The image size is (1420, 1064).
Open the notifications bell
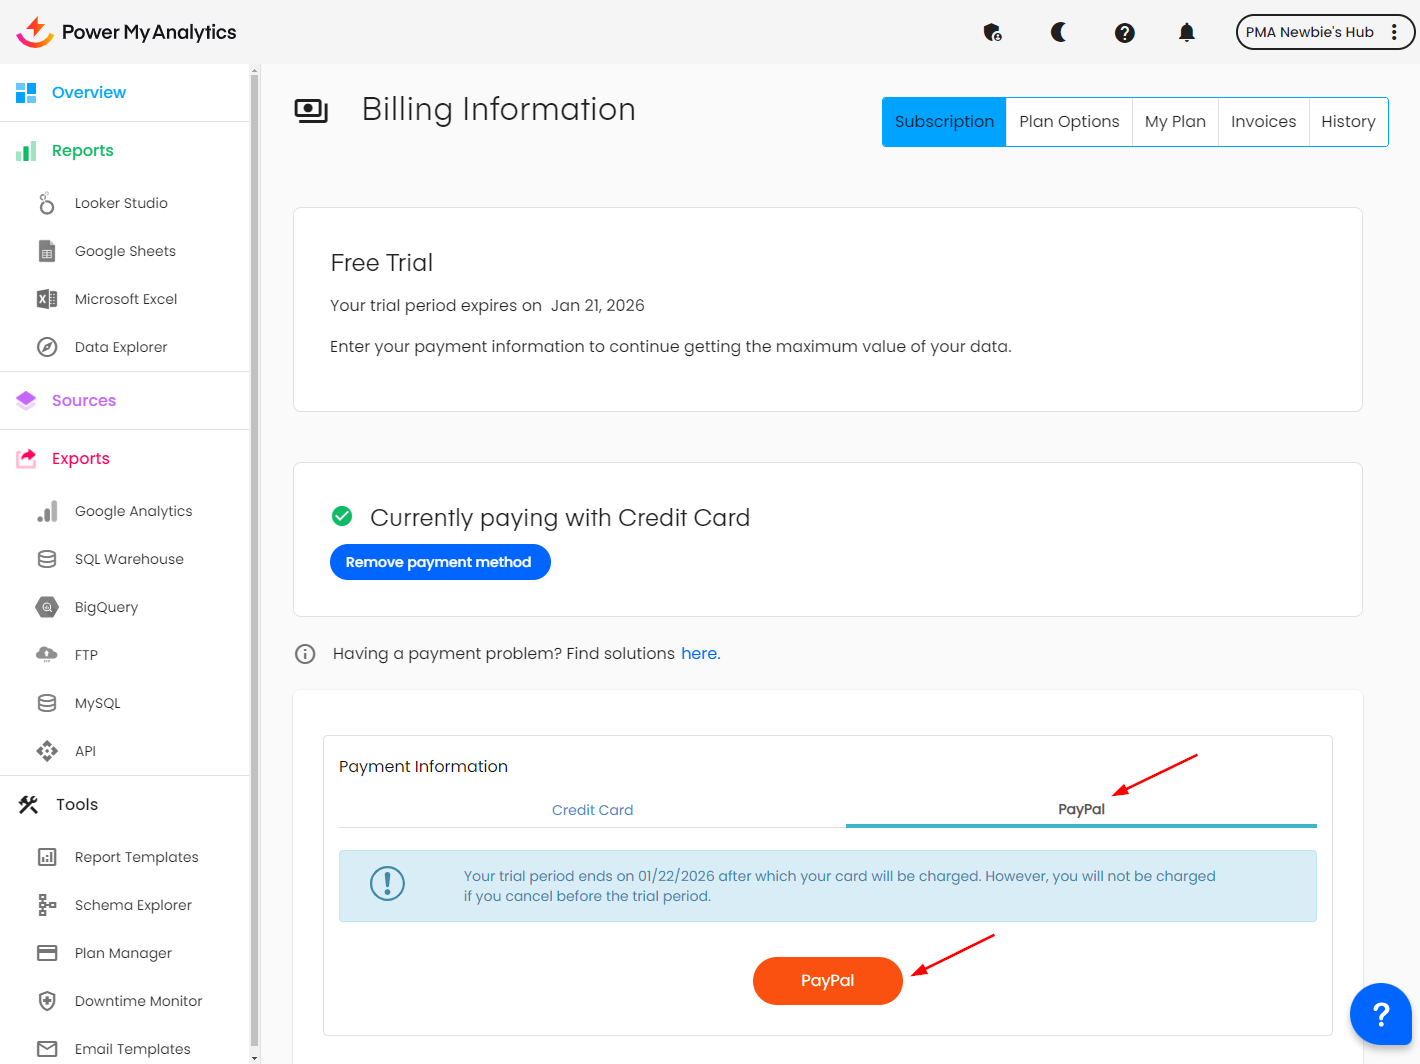[1186, 32]
